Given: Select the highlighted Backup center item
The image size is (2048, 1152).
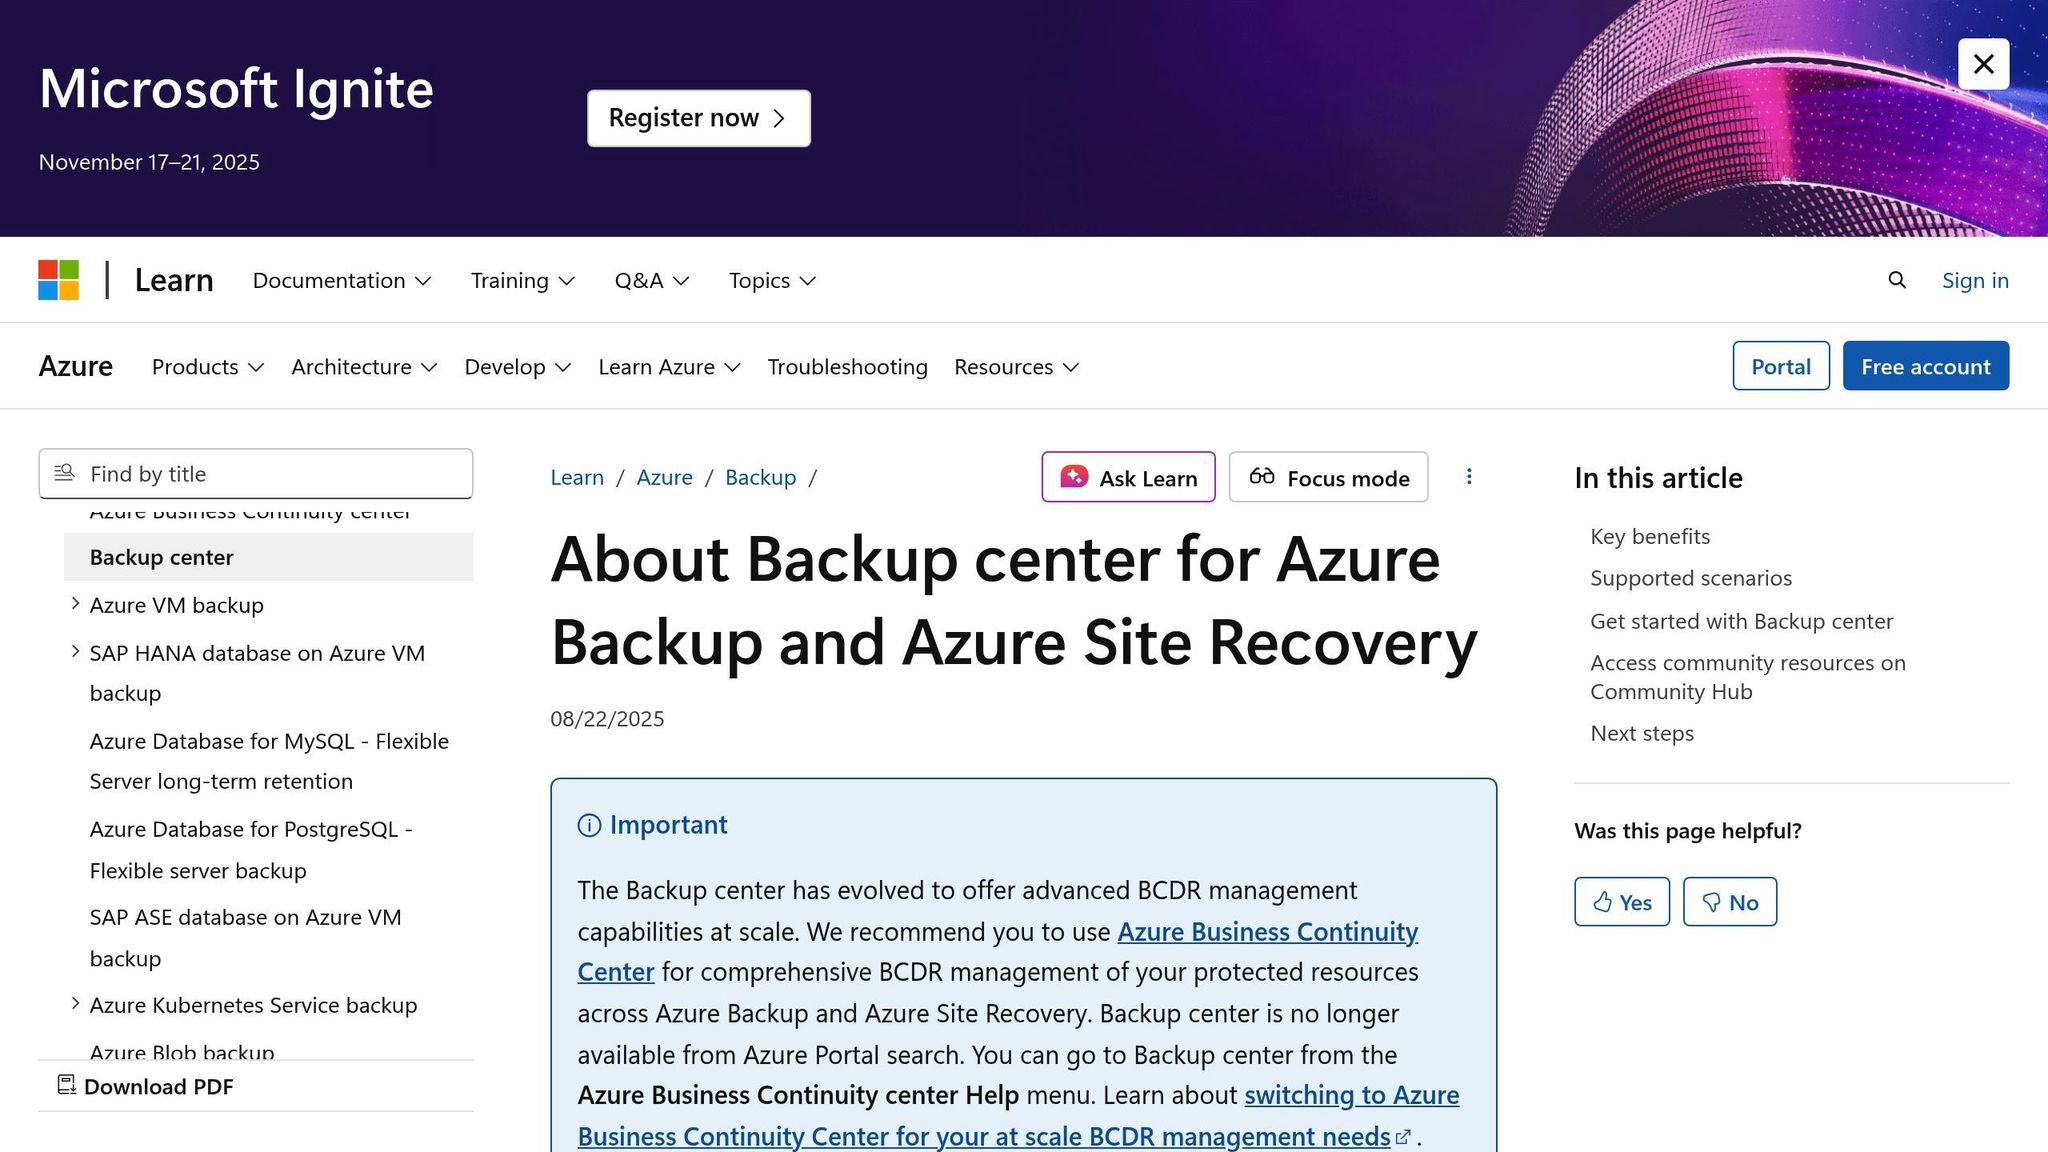Looking at the screenshot, I should (161, 557).
